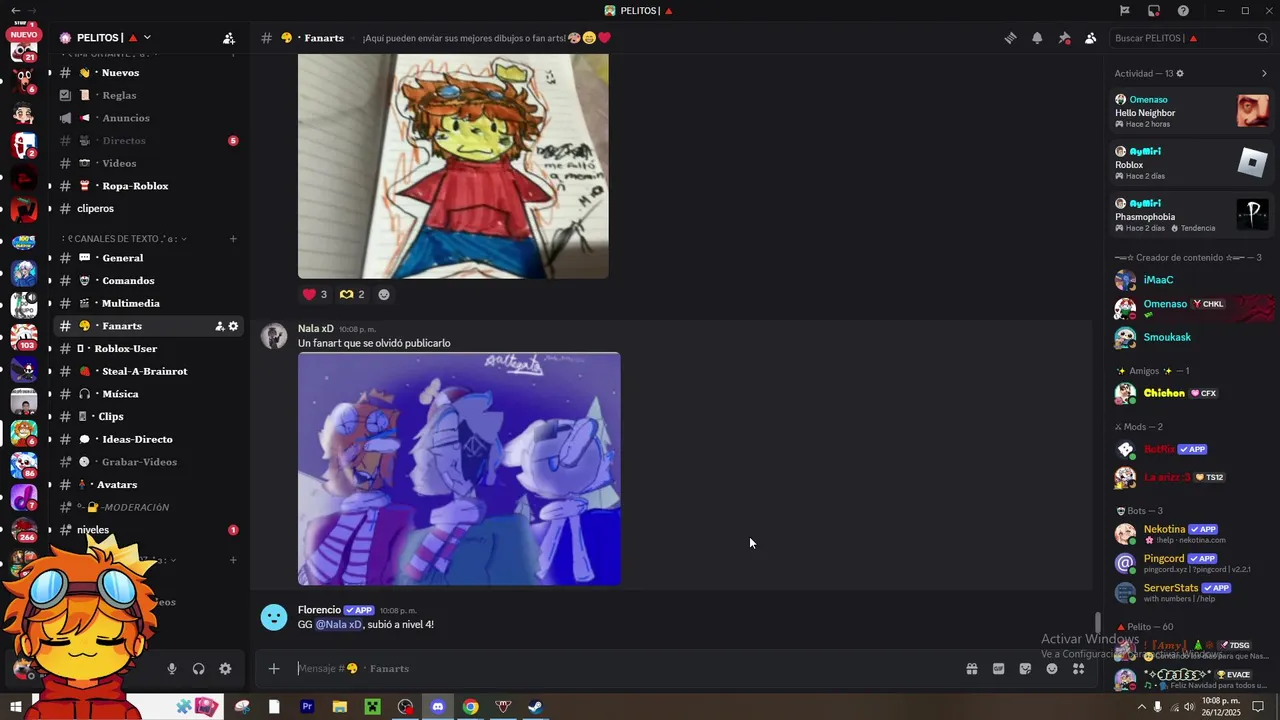Add a reaction with the smiley button
Viewport: 1280px width, 720px height.
coord(384,294)
